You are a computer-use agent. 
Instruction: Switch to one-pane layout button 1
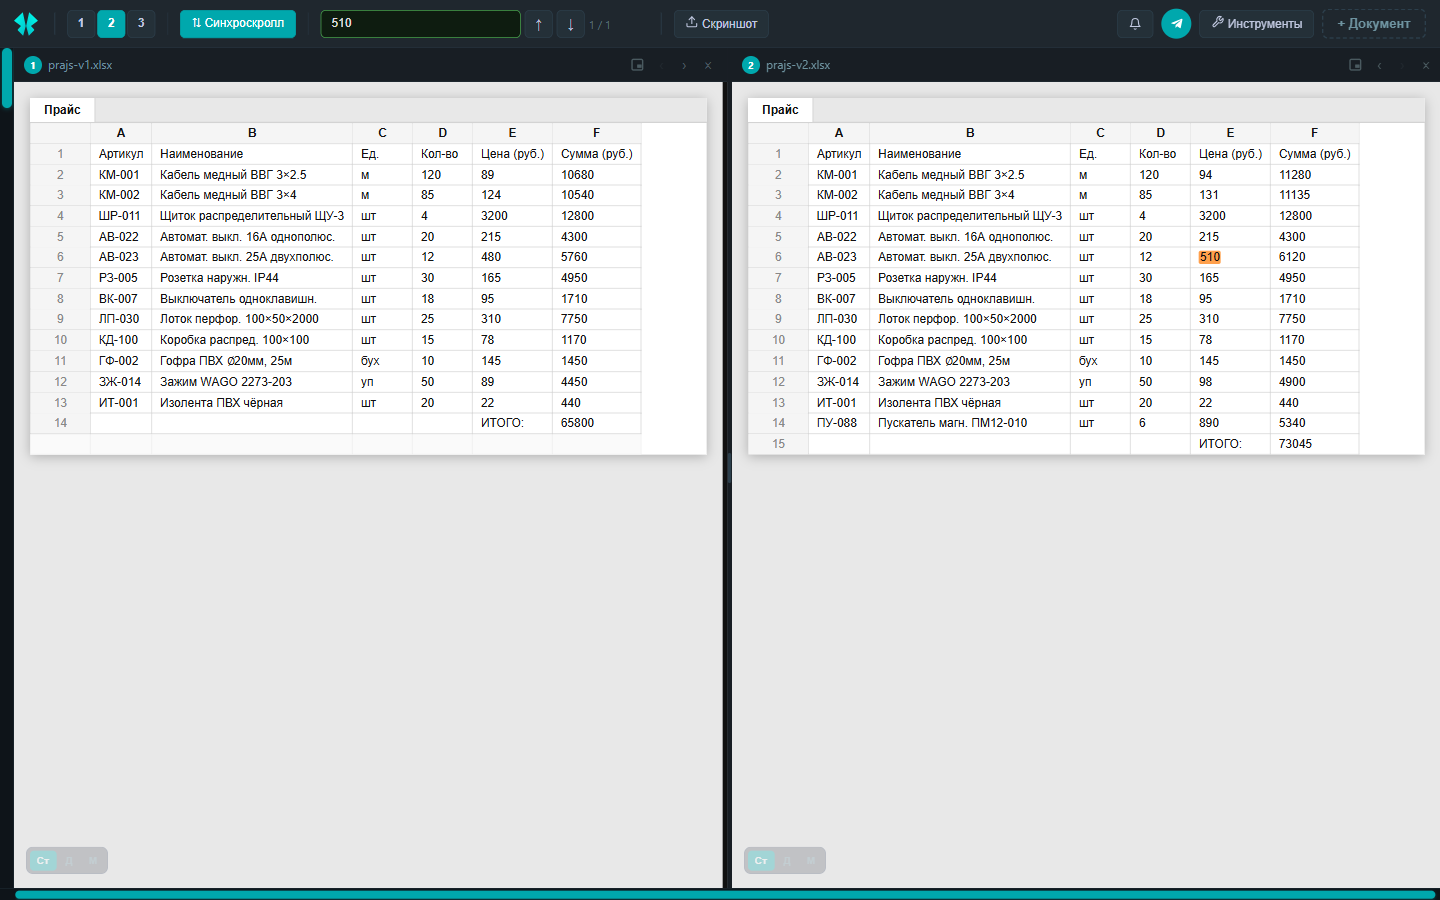[x=81, y=23]
